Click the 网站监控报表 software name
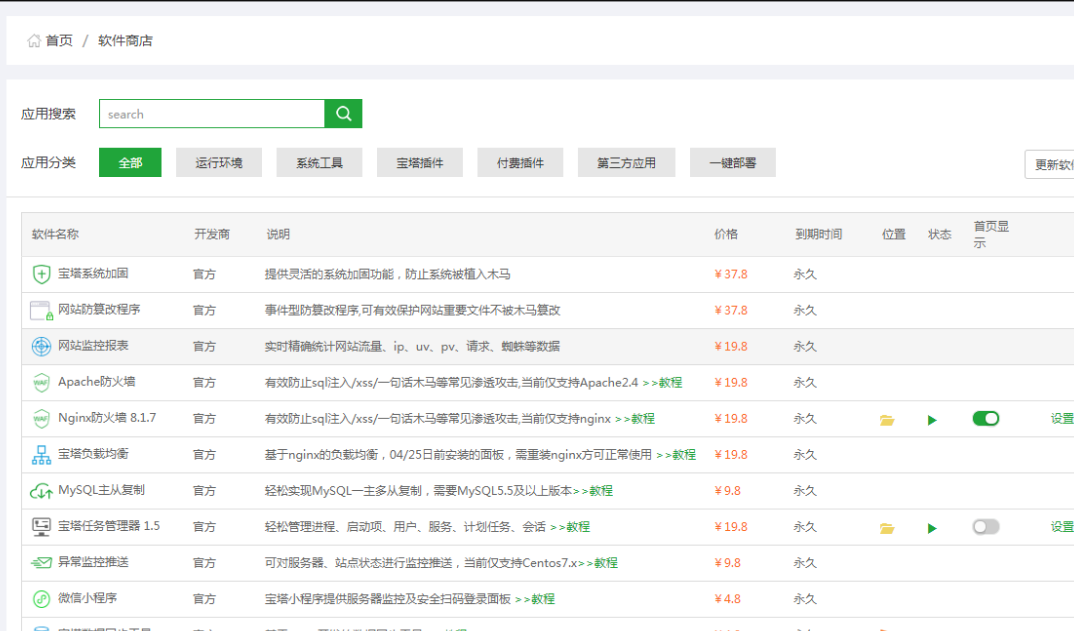This screenshot has height=631, width=1074. [x=93, y=346]
